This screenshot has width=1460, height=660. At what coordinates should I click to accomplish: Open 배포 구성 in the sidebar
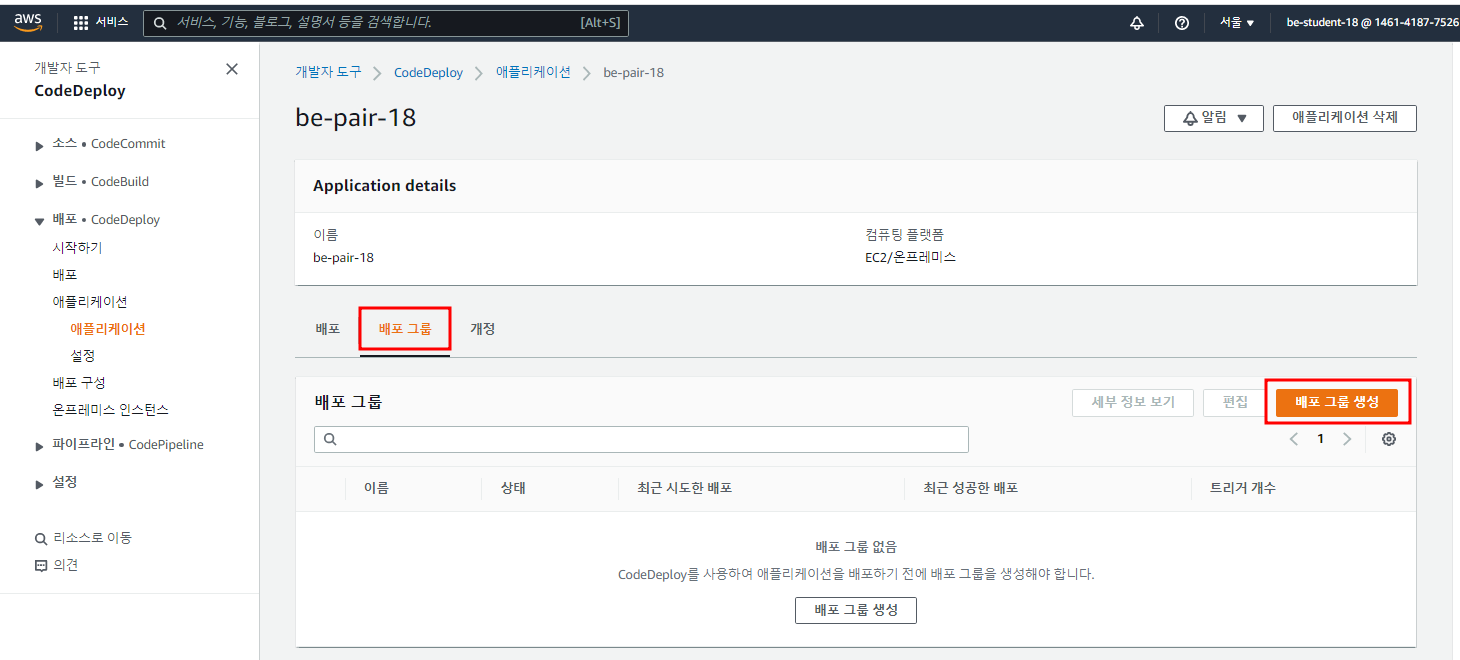pyautogui.click(x=79, y=382)
